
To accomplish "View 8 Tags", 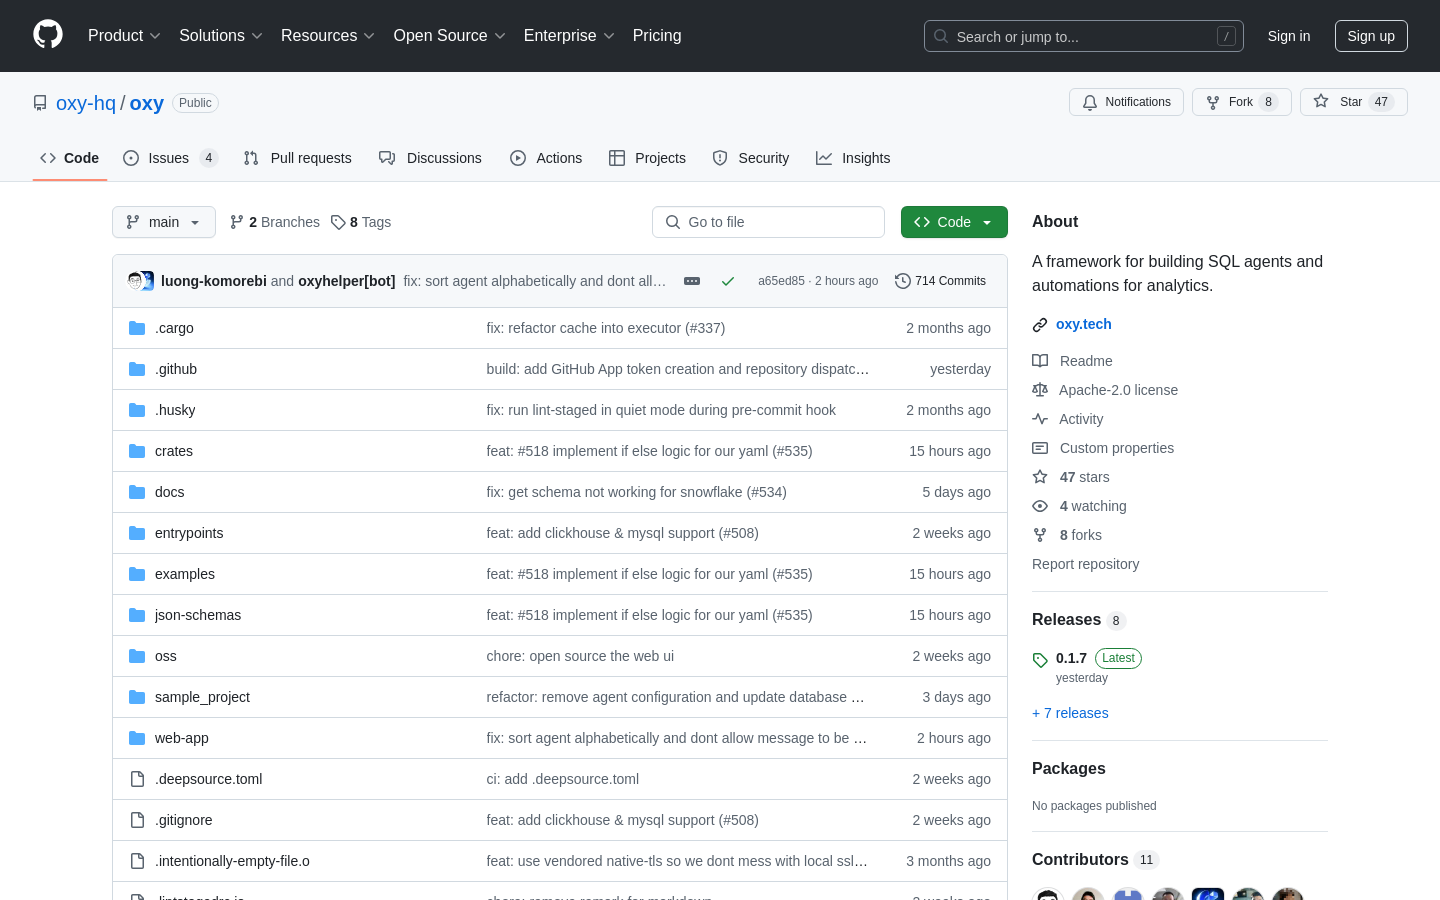I will (x=361, y=222).
